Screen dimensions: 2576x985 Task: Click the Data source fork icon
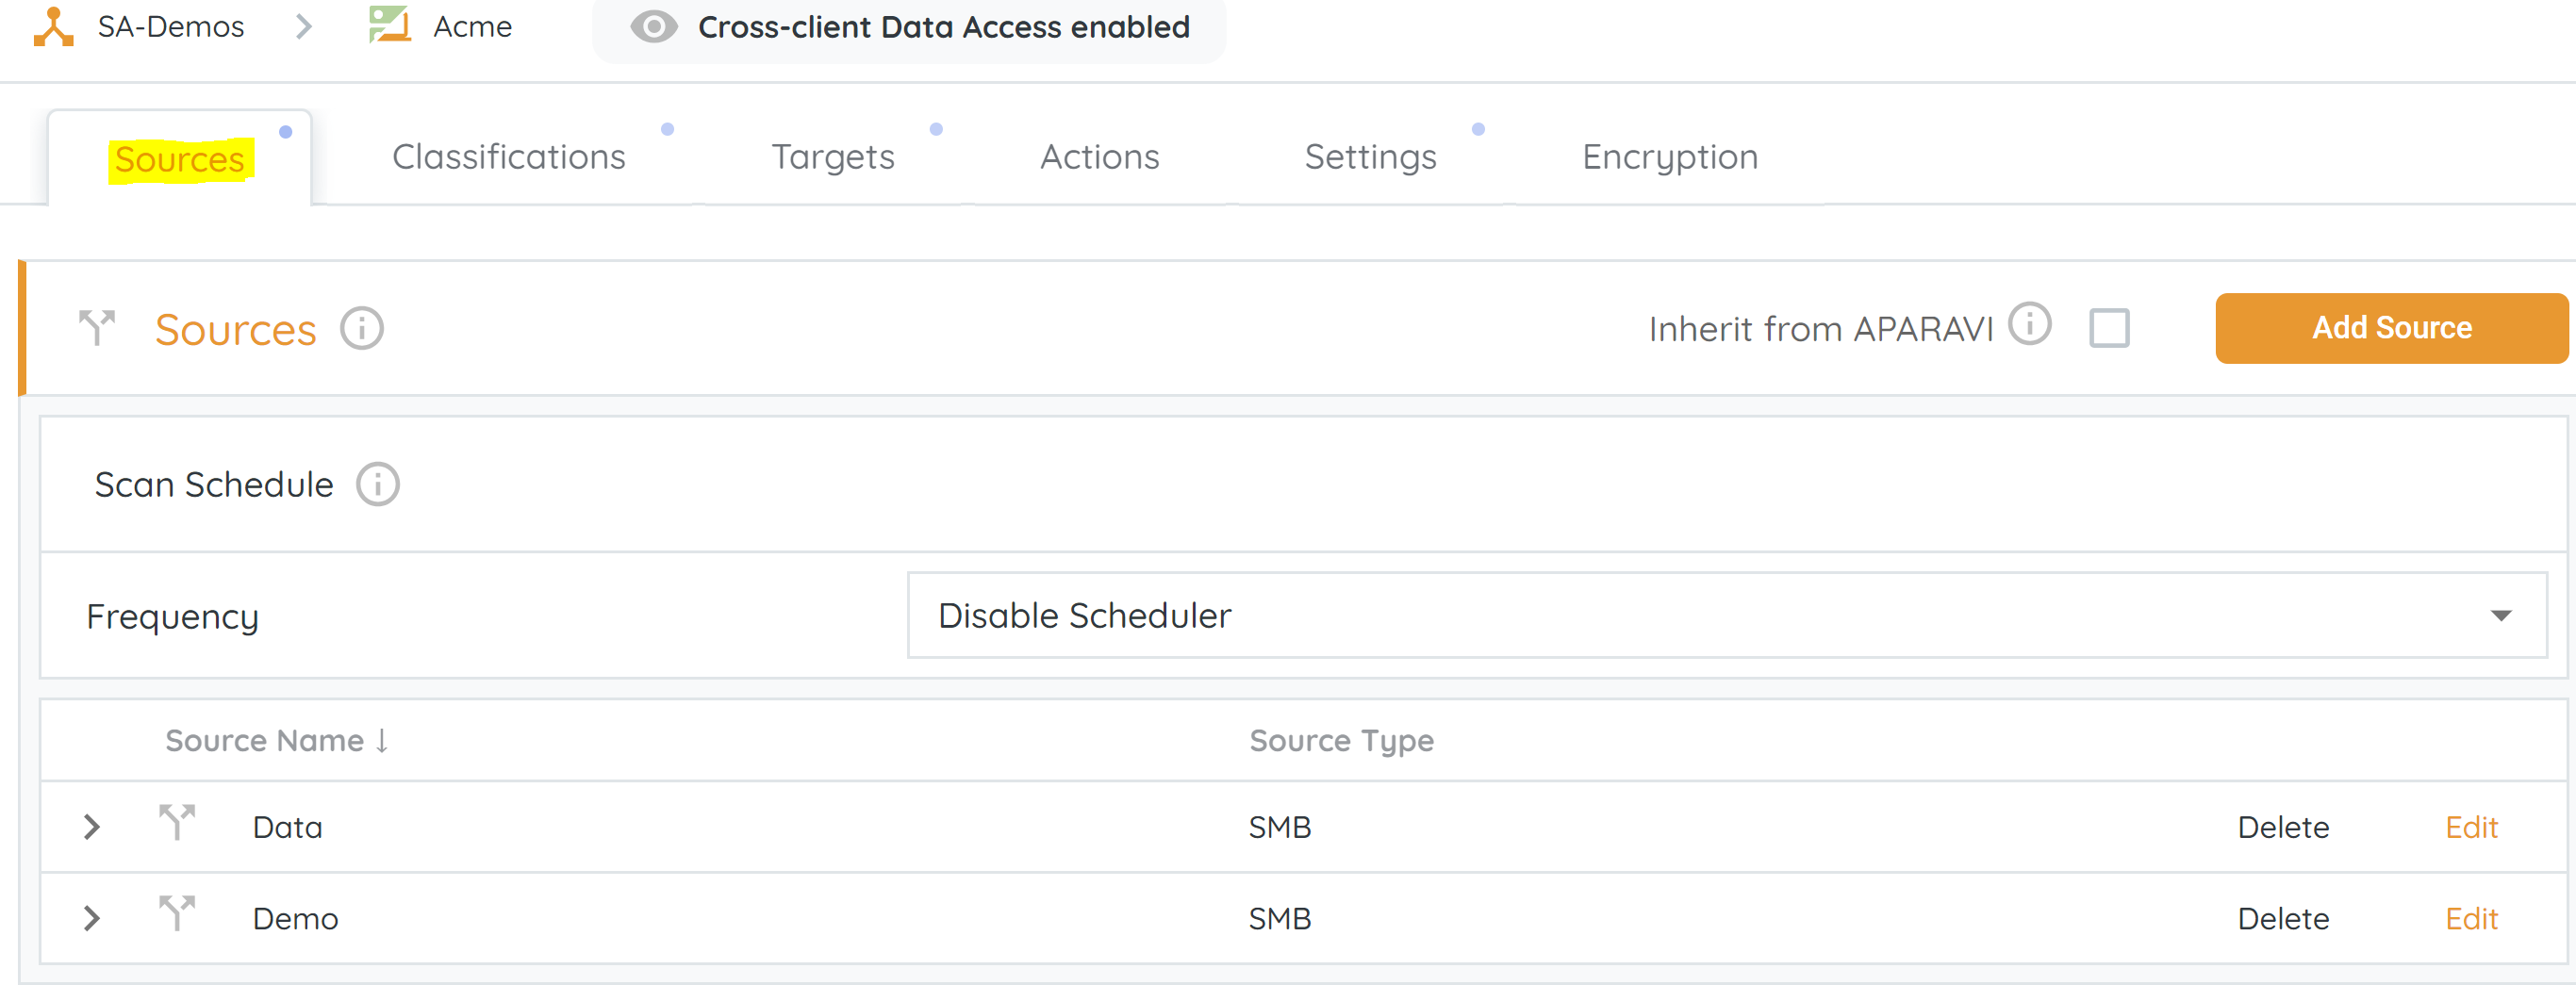(177, 823)
